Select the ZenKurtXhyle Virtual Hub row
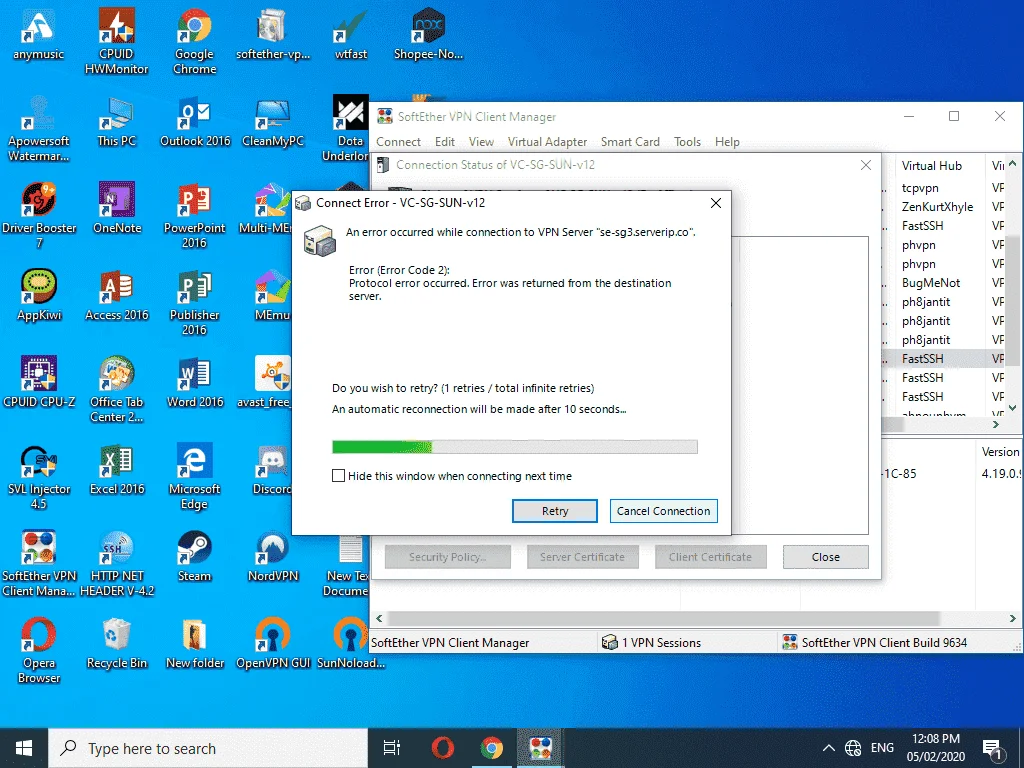The image size is (1024, 768). pyautogui.click(x=937, y=207)
